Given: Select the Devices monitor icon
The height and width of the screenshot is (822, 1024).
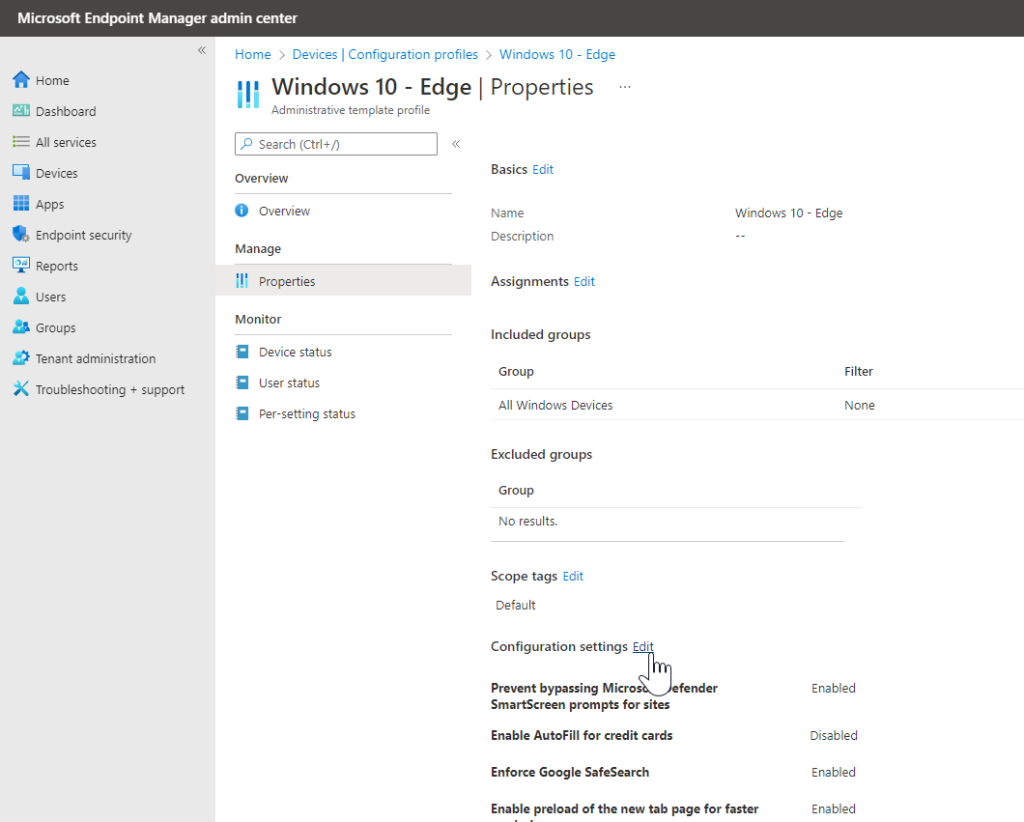Looking at the screenshot, I should [22, 172].
